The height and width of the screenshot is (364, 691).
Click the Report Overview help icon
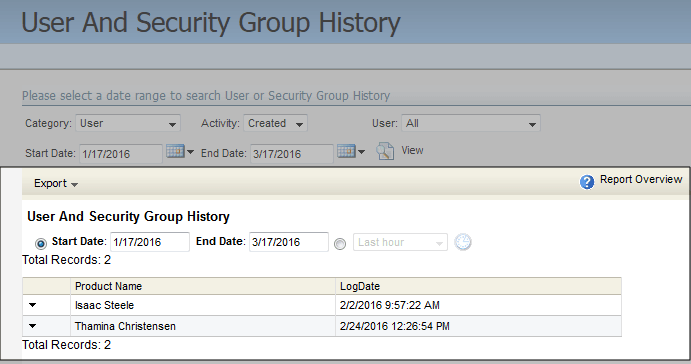pyautogui.click(x=587, y=182)
